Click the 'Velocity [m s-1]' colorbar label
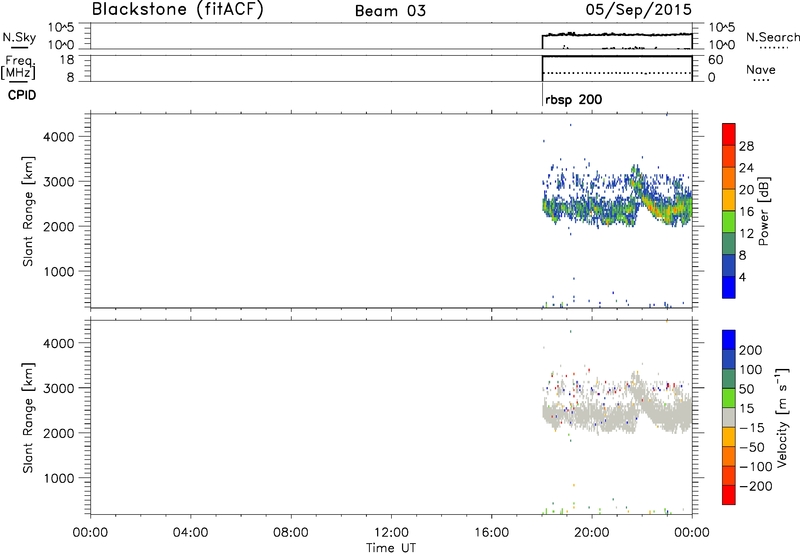Screen dimensions: 800x554 coord(781,417)
